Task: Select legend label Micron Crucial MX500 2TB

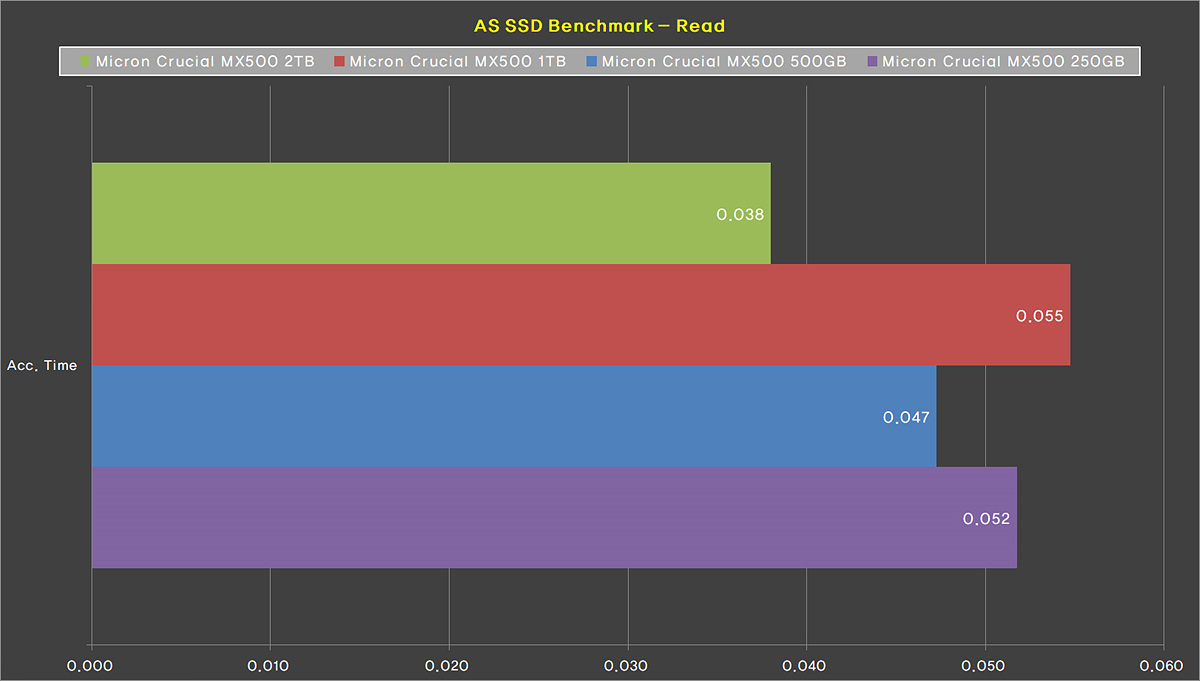Action: 205,62
